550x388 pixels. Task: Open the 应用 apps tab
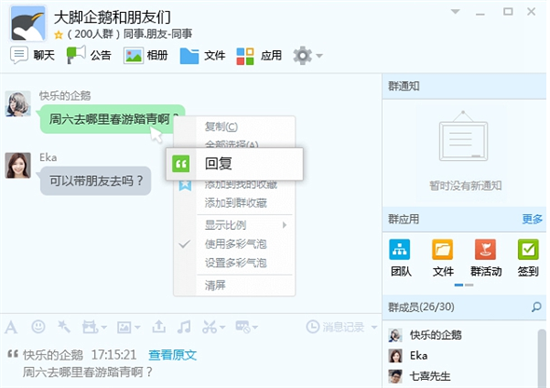pos(259,56)
